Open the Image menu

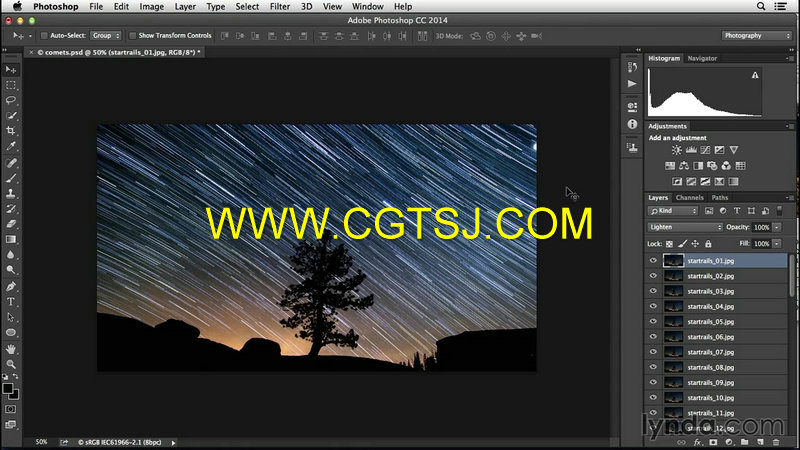click(152, 7)
